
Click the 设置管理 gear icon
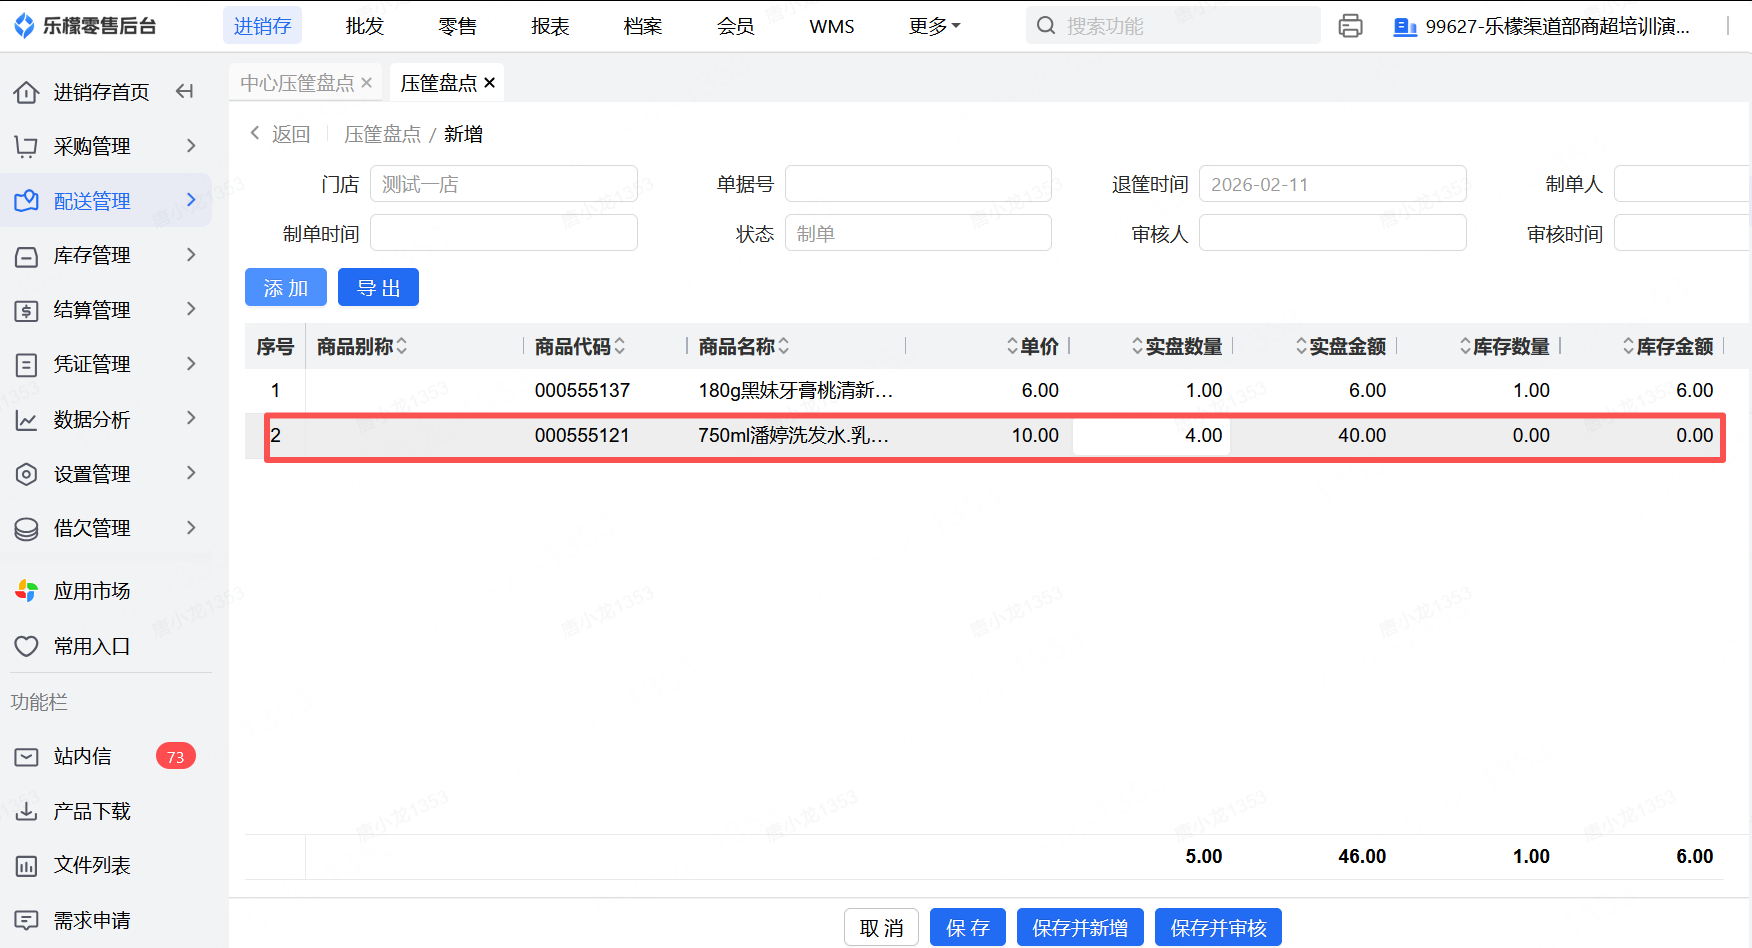click(x=27, y=474)
